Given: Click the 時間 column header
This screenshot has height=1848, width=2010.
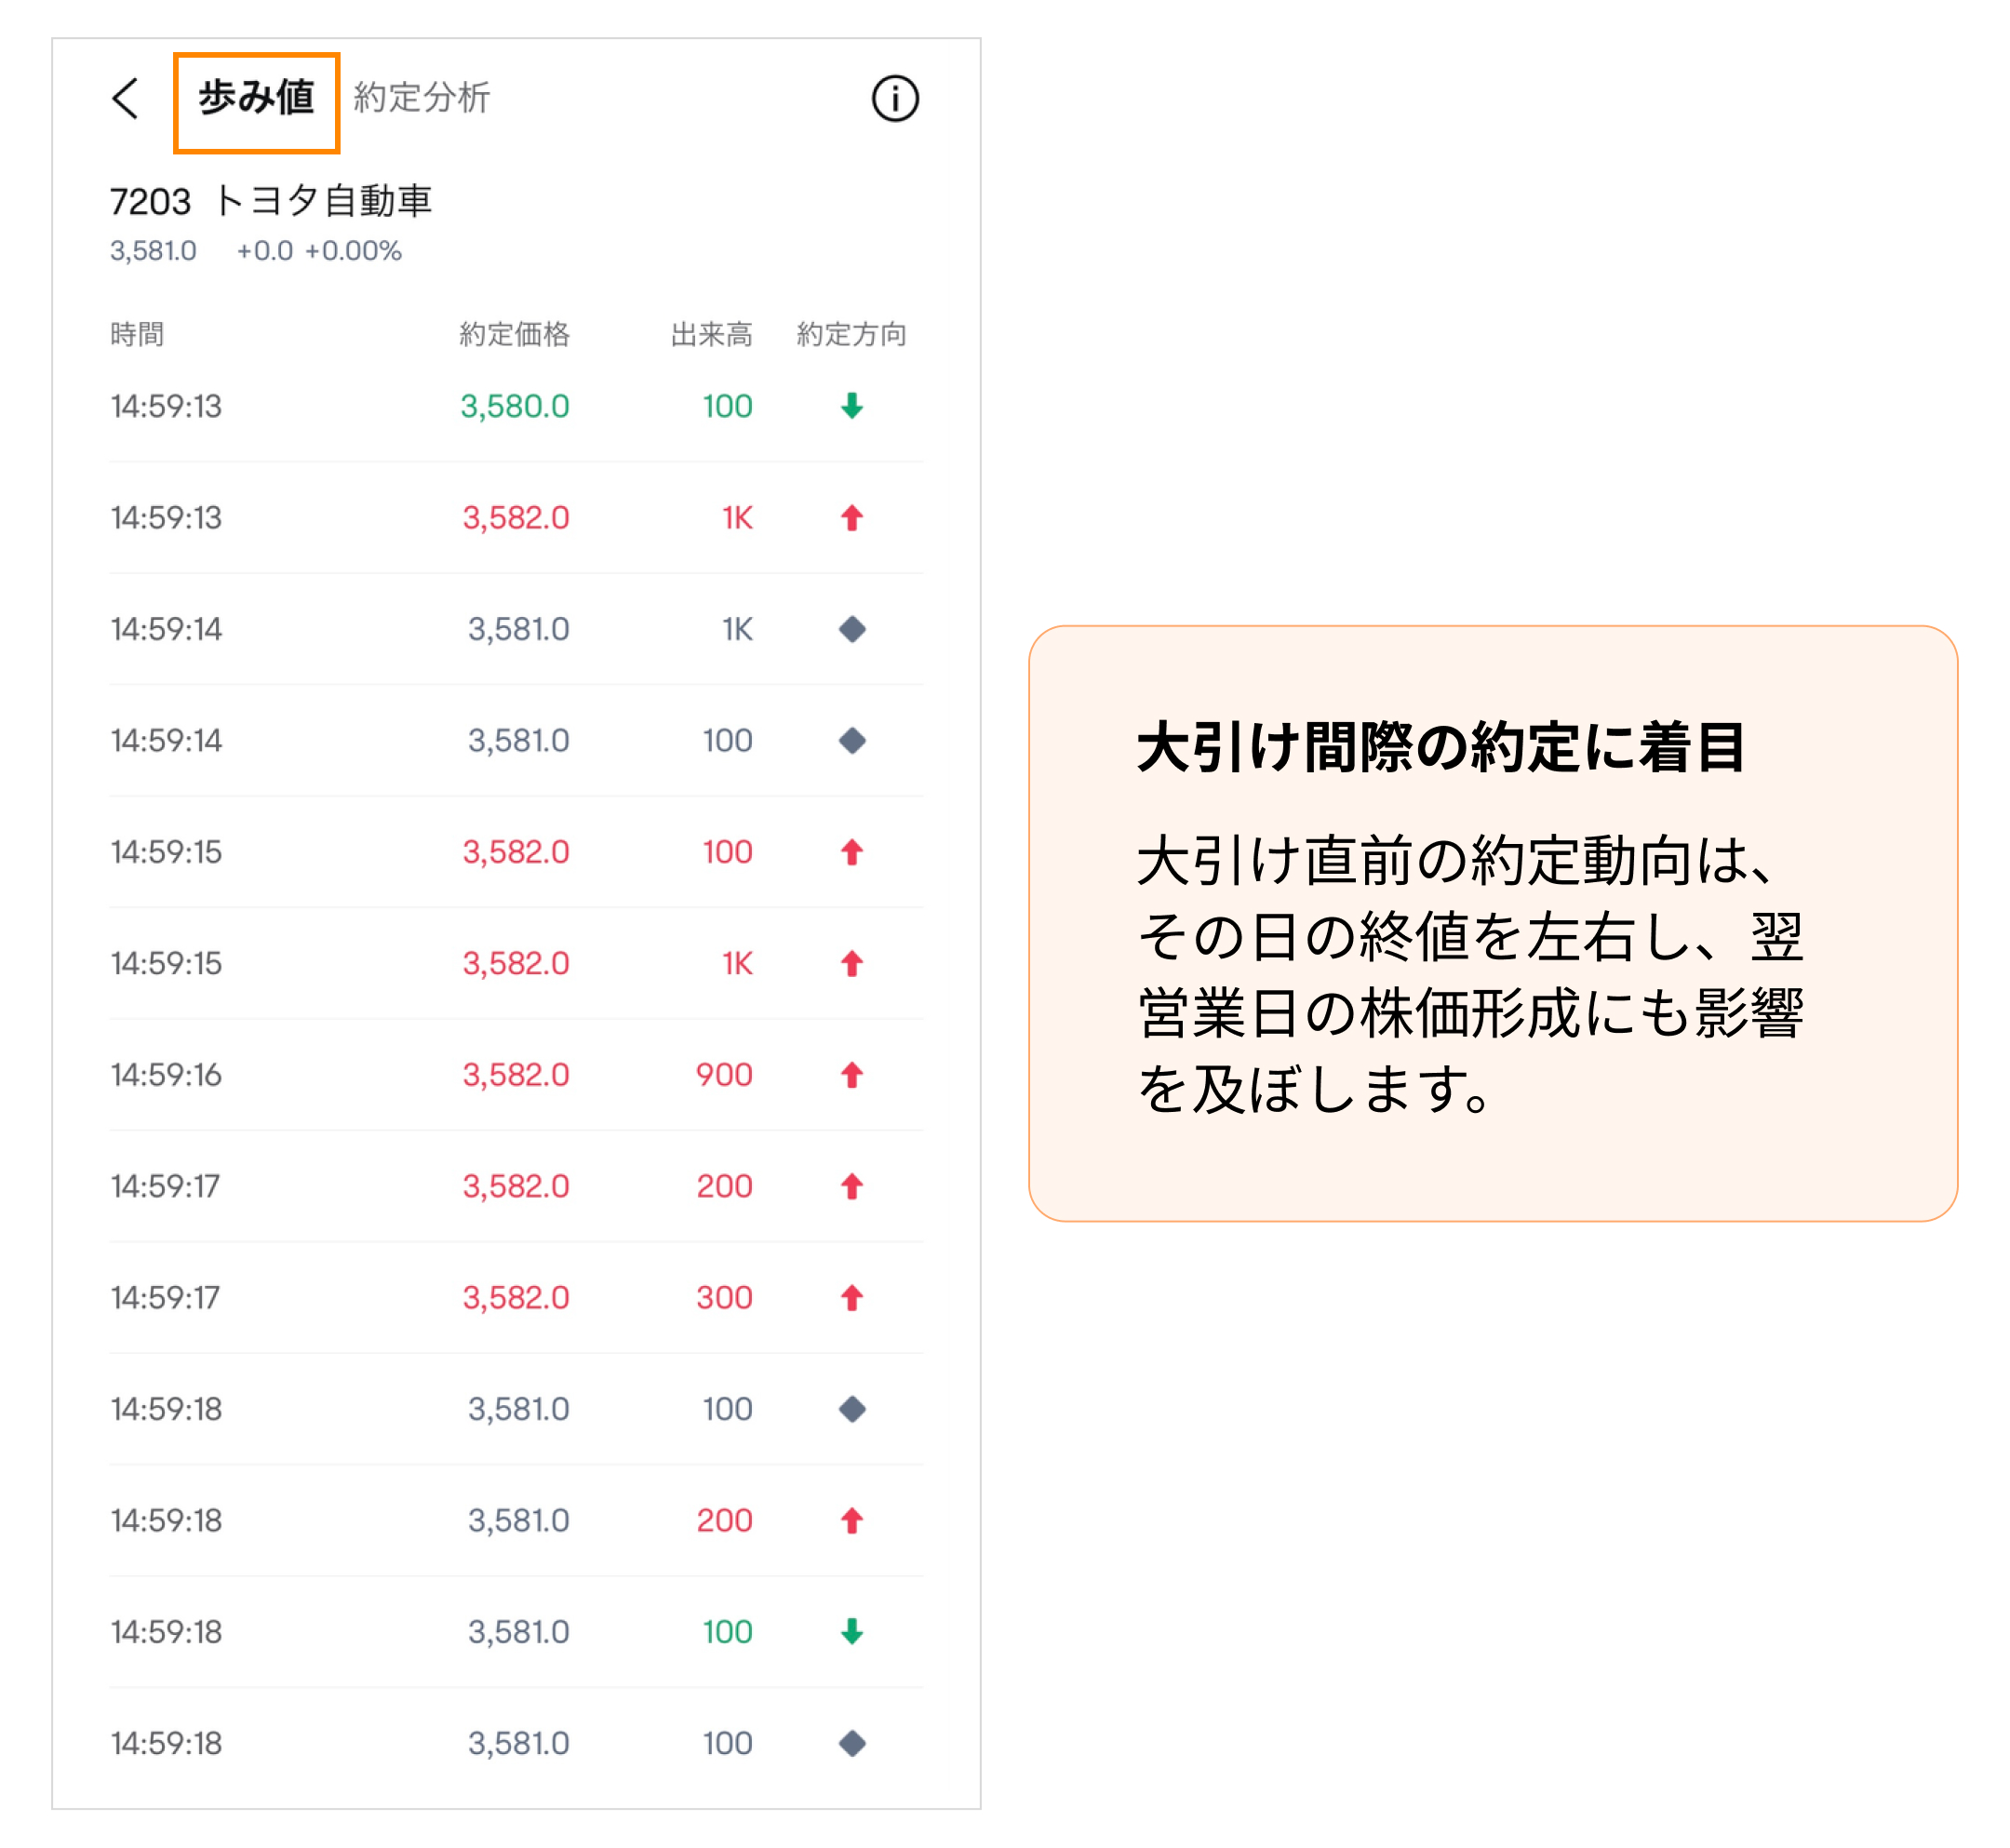Looking at the screenshot, I should pyautogui.click(x=137, y=334).
